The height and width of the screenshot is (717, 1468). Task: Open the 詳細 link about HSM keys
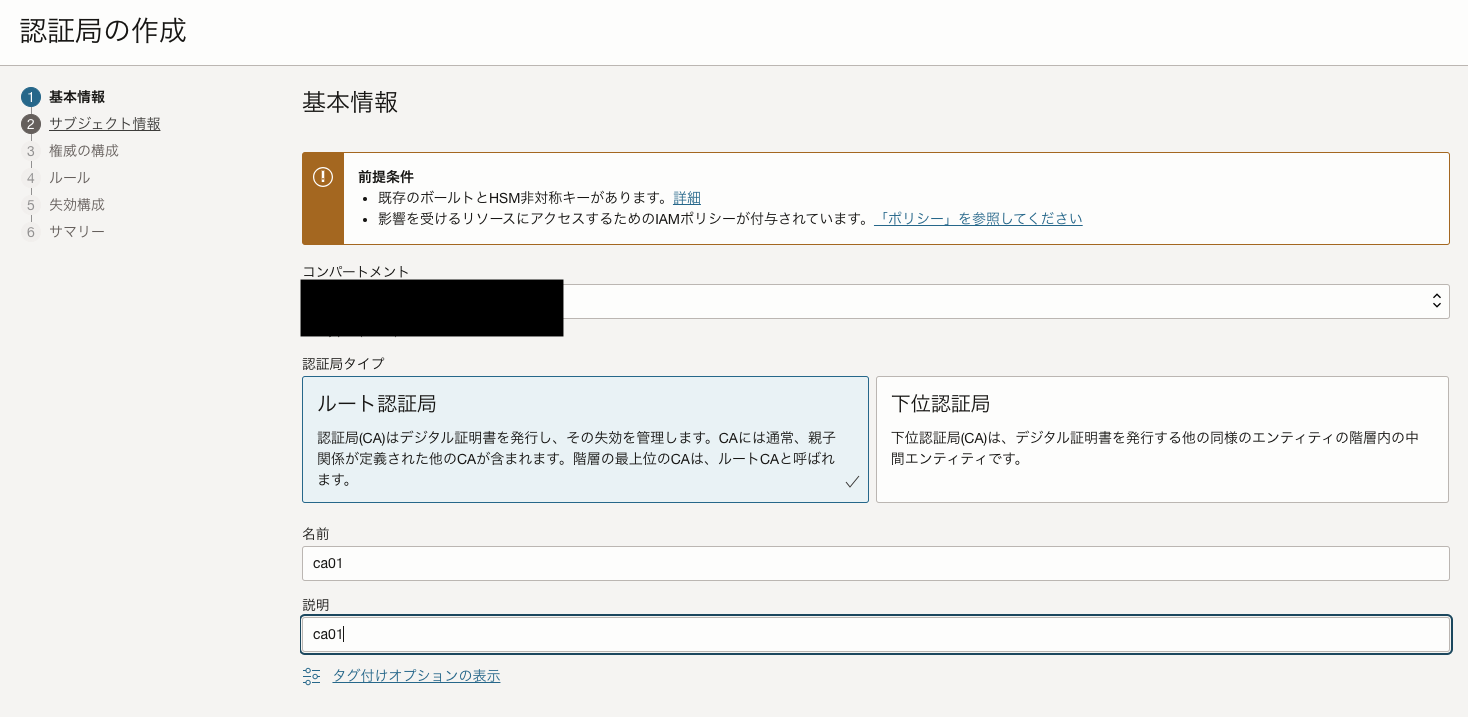687,197
